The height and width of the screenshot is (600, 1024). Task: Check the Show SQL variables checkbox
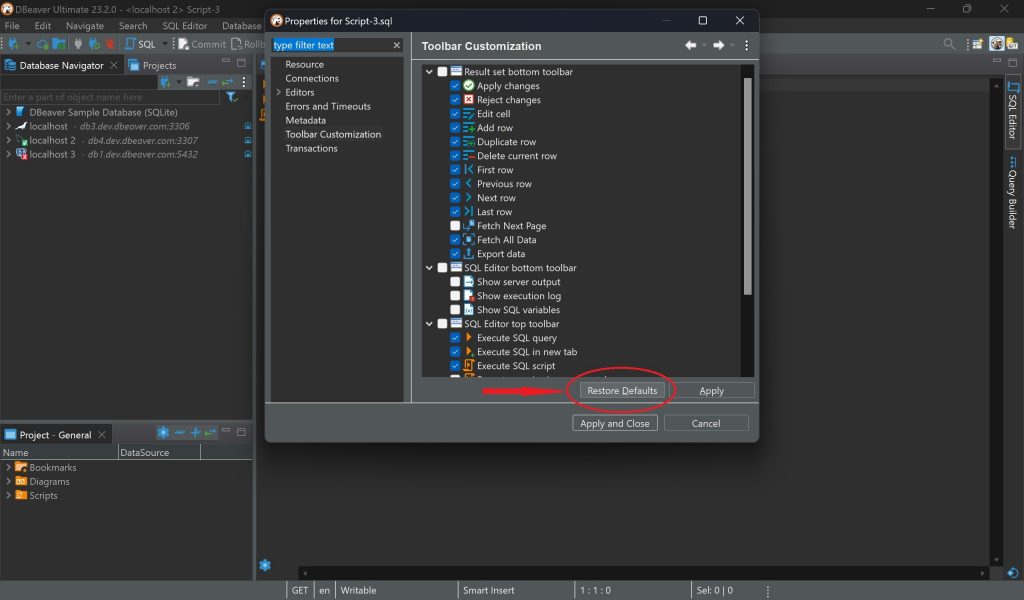pos(455,309)
